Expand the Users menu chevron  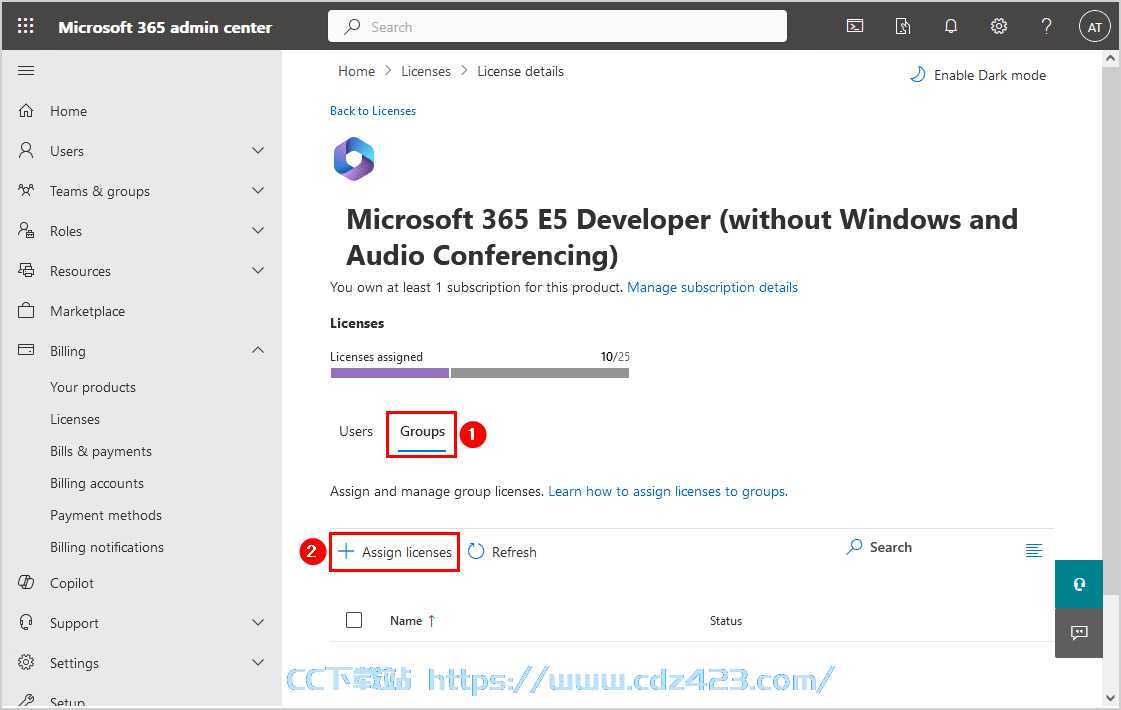click(258, 150)
